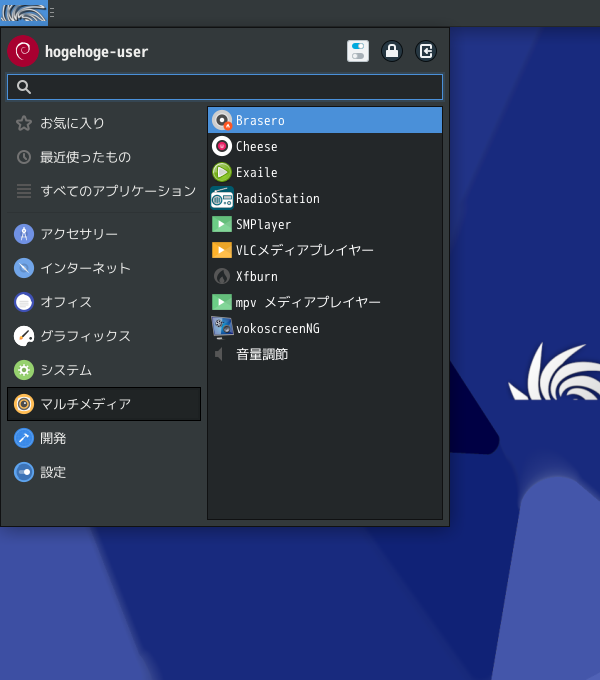Click the Exaile entry text
The height and width of the screenshot is (680, 600).
257,173
